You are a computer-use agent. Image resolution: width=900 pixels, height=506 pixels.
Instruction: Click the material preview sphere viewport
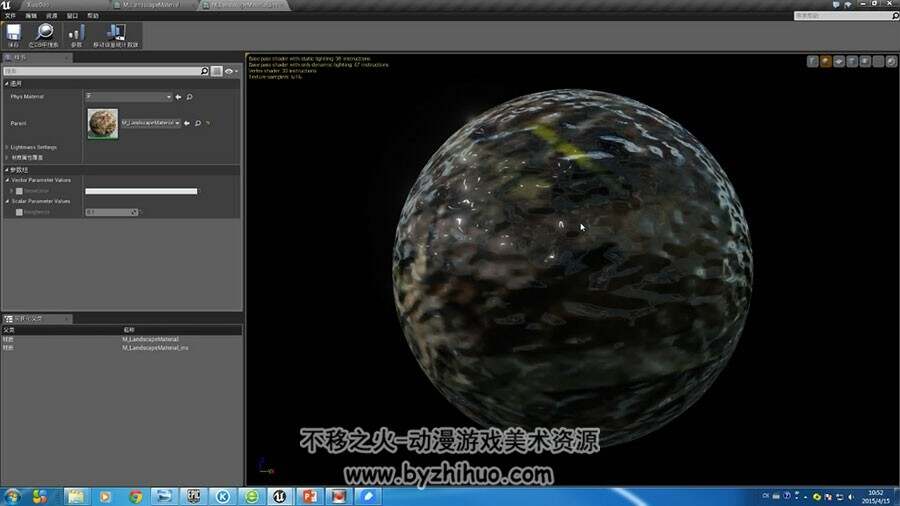click(572, 267)
